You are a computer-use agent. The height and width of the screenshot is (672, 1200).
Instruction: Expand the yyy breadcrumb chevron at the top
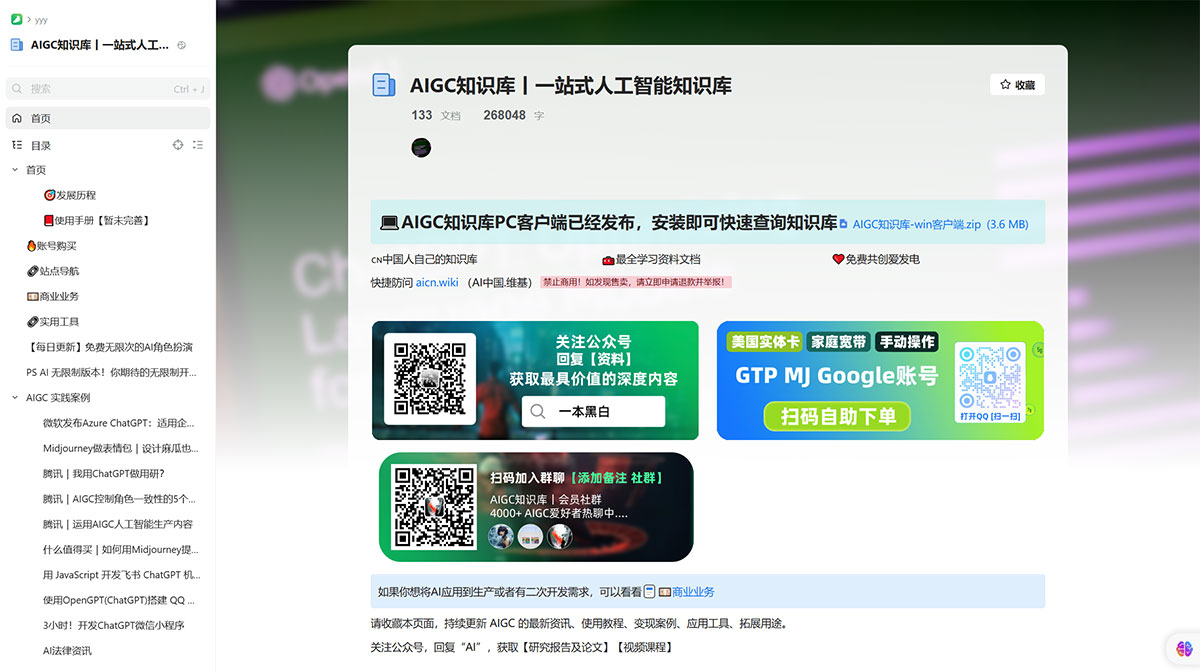pos(28,18)
